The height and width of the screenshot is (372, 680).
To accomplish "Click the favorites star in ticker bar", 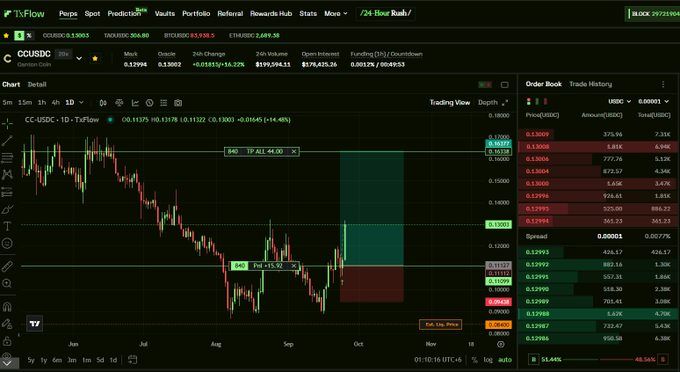I will [6, 36].
